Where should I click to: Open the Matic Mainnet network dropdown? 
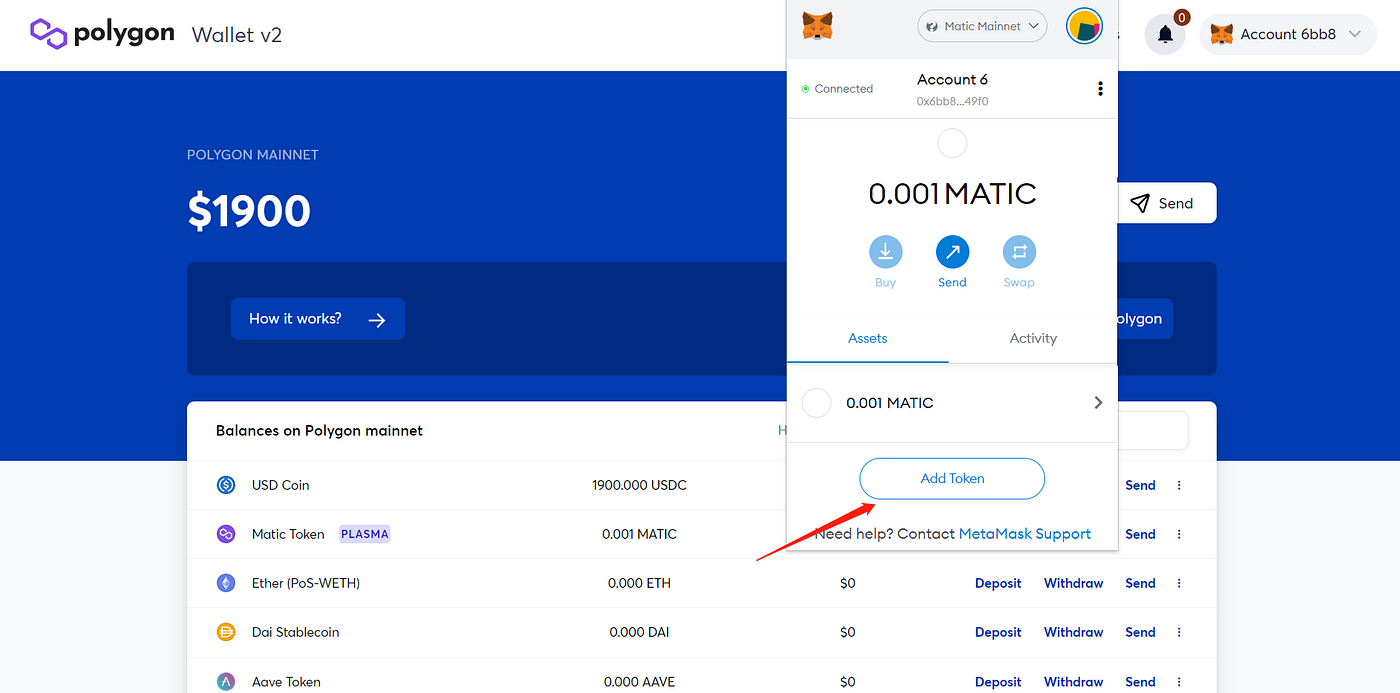[x=981, y=25]
